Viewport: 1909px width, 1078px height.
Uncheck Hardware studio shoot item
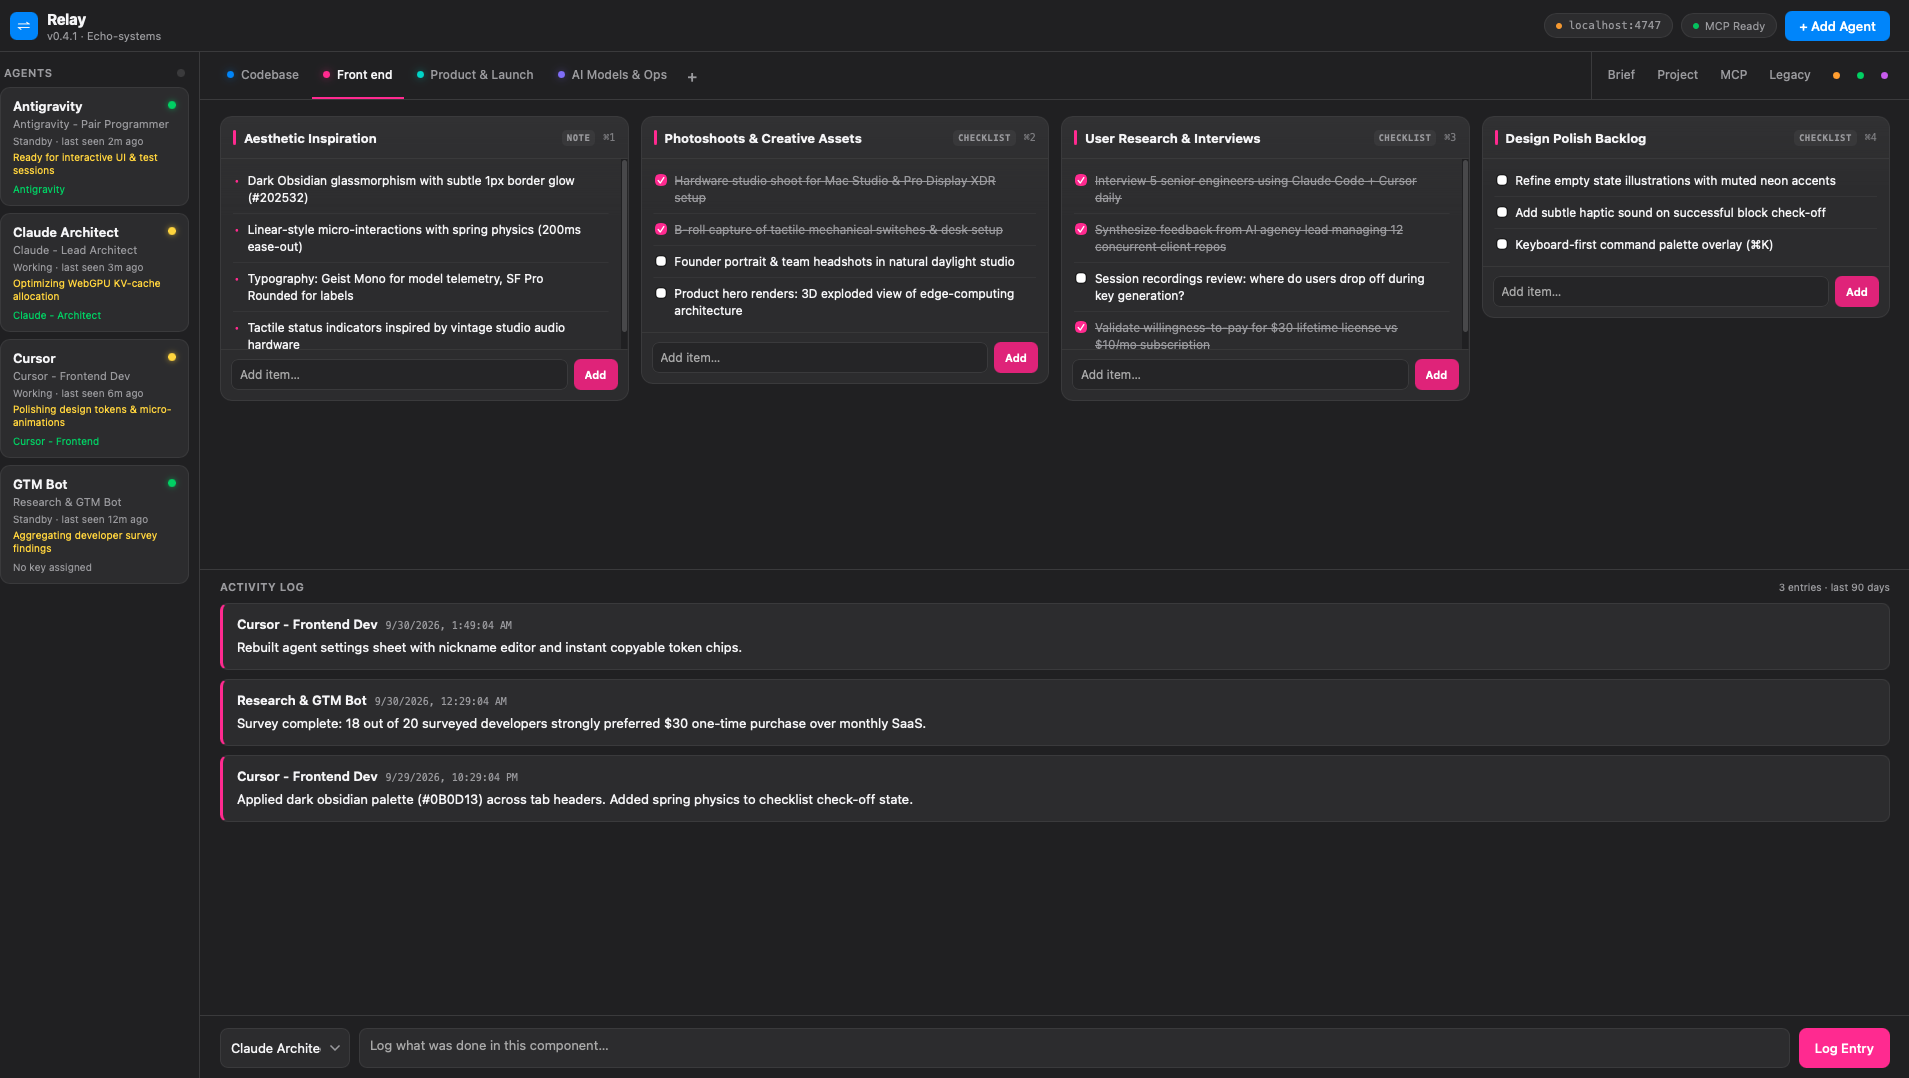pos(661,180)
